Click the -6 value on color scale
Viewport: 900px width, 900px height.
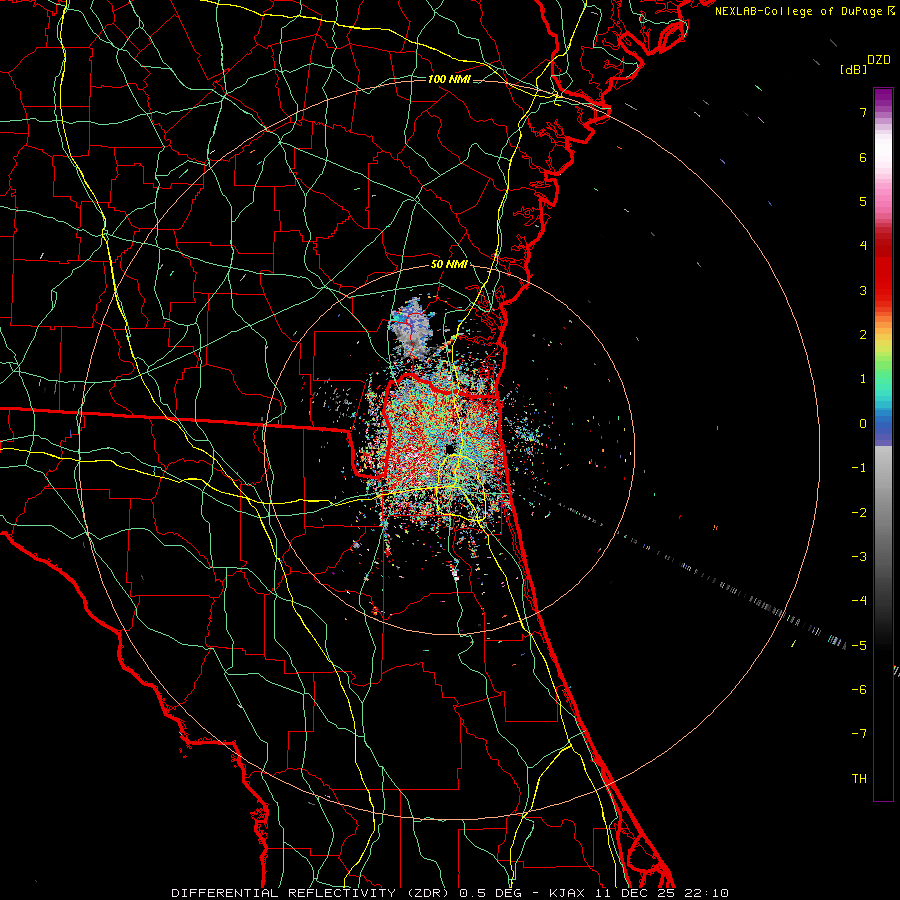click(859, 690)
